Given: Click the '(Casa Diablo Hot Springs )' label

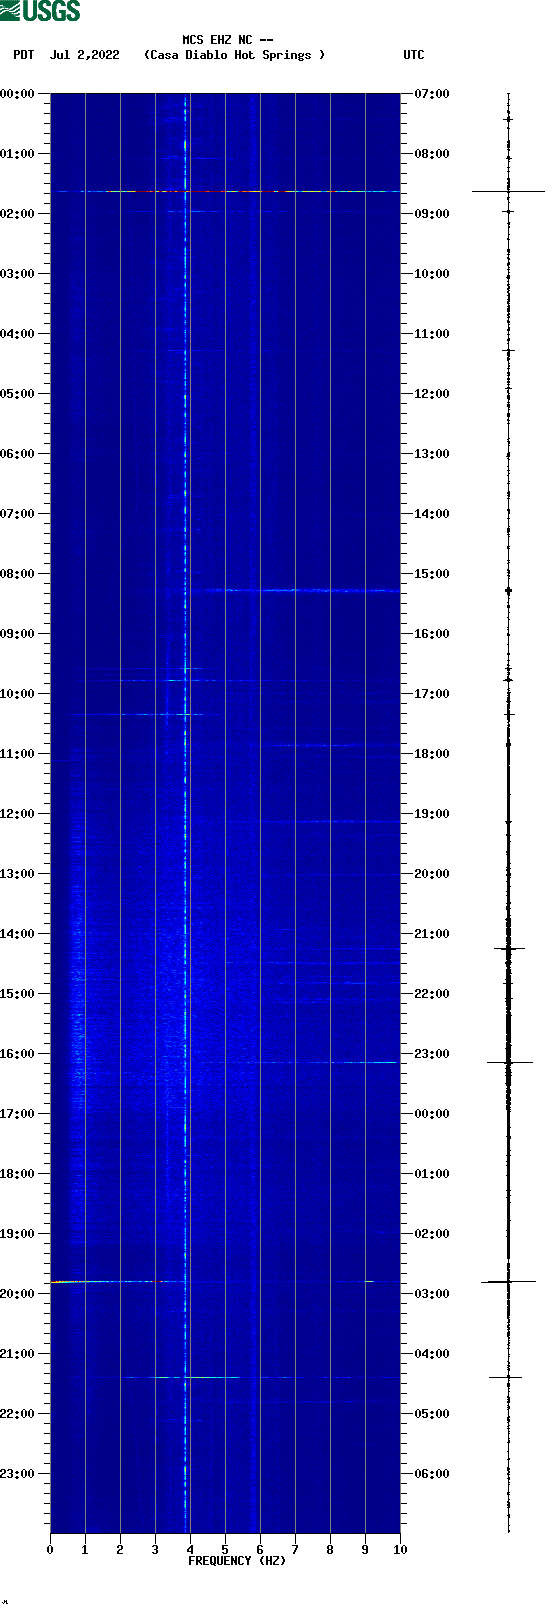Looking at the screenshot, I should 235,55.
